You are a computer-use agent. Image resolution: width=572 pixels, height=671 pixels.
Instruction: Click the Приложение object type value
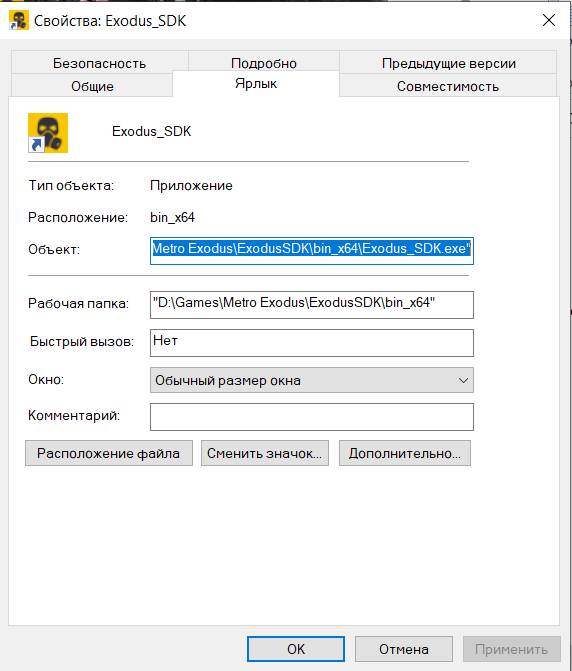[191, 185]
